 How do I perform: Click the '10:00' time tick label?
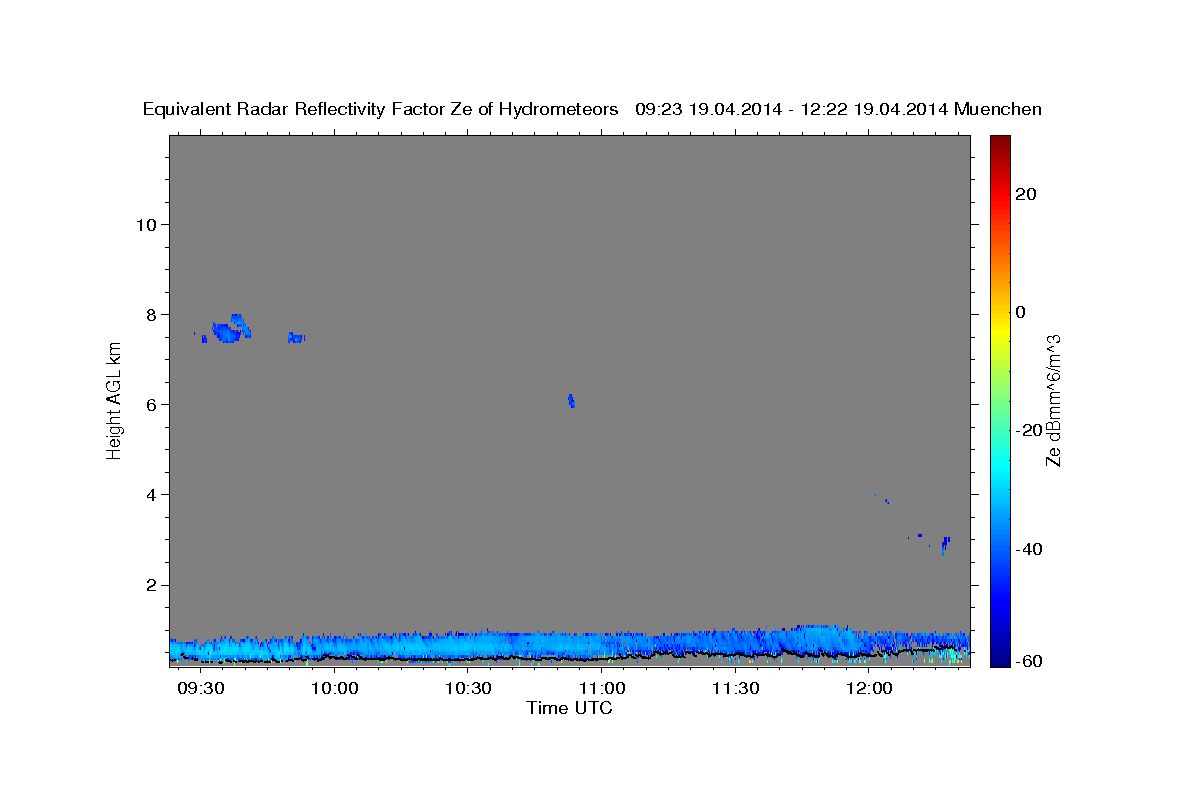pyautogui.click(x=335, y=689)
